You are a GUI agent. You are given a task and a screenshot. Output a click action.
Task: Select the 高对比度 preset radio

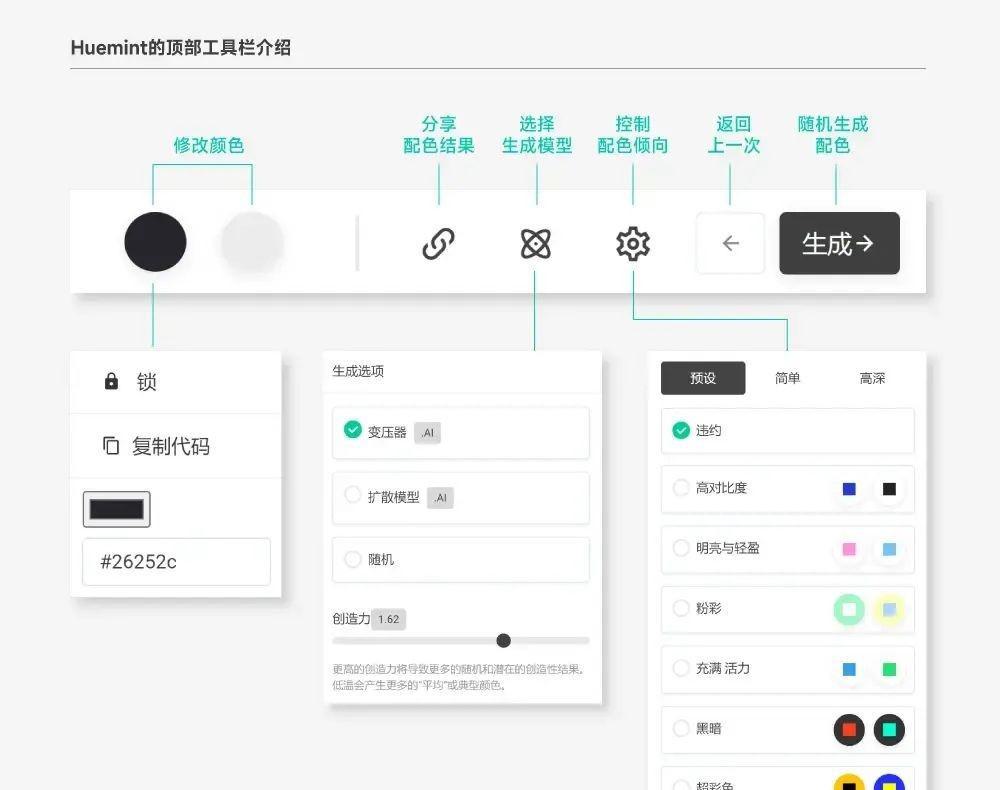(x=681, y=488)
